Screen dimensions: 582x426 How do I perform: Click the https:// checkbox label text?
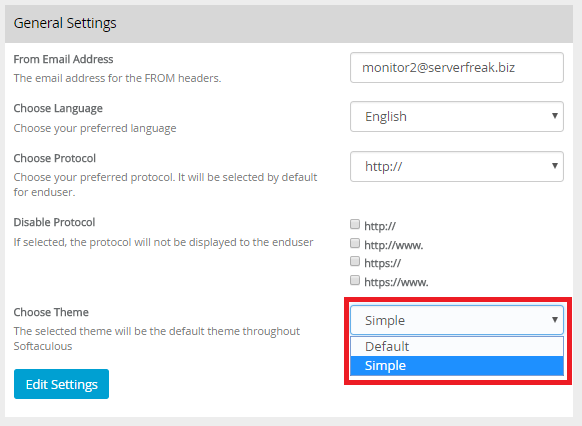click(382, 263)
